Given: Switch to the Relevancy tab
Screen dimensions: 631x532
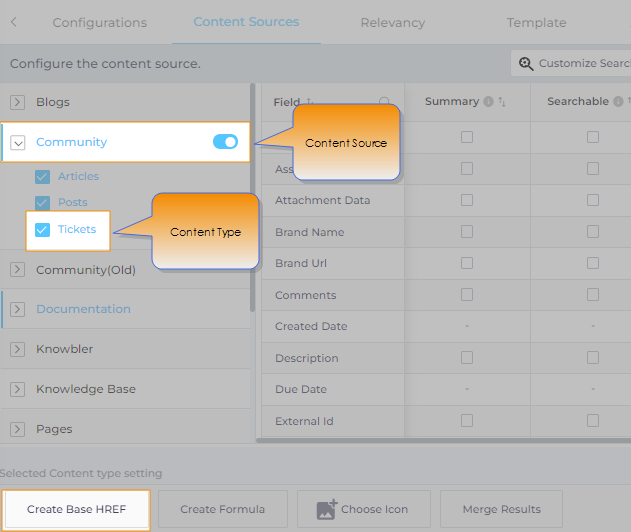Looking at the screenshot, I should click(392, 23).
